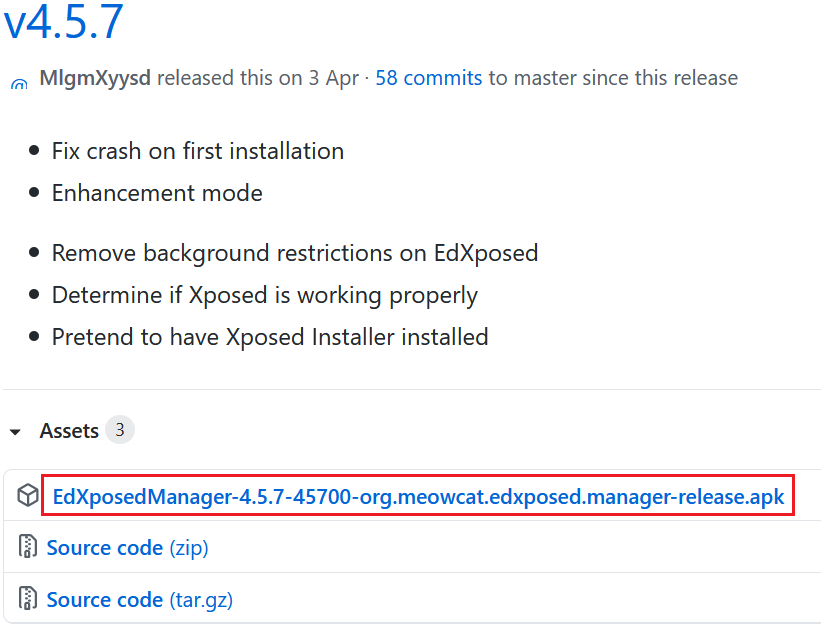The width and height of the screenshot is (821, 629).
Task: Open MlgmXyysd's user profile link
Action: pyautogui.click(x=95, y=78)
